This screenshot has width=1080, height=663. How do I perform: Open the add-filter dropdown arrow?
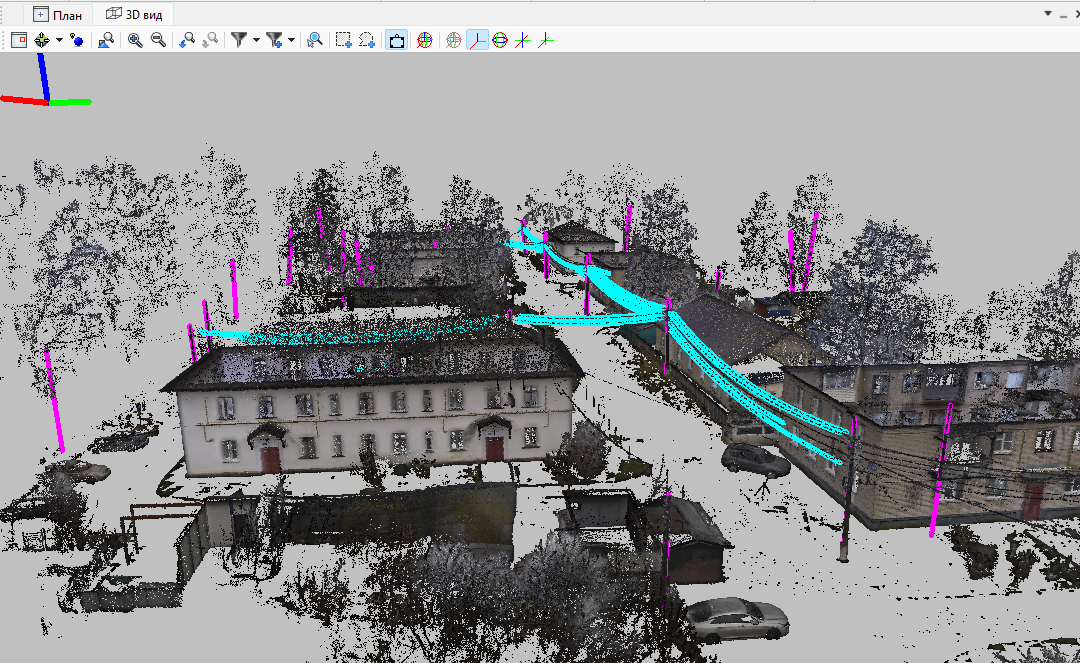(291, 40)
